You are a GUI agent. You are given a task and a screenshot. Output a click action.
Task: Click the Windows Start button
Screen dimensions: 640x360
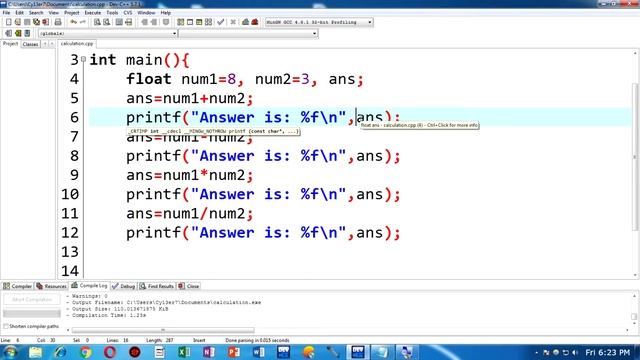coord(10,352)
